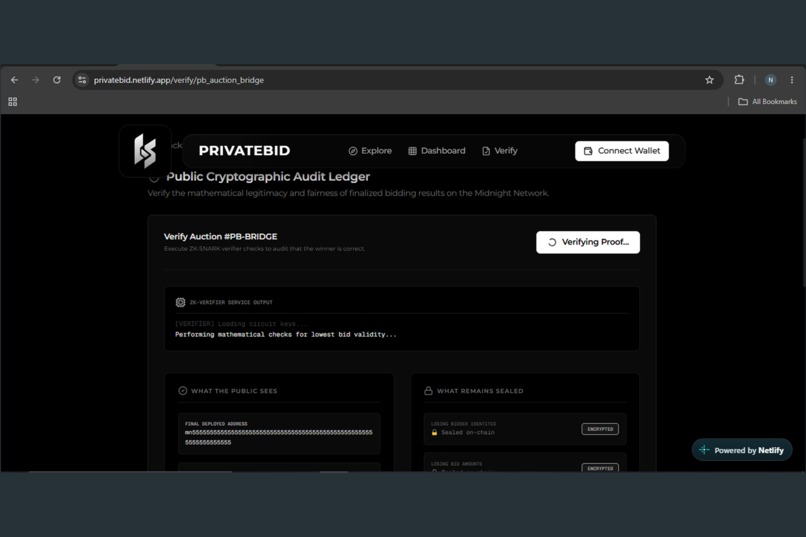The image size is (806, 537).
Task: Bookmark this page with the star icon
Action: coord(709,80)
